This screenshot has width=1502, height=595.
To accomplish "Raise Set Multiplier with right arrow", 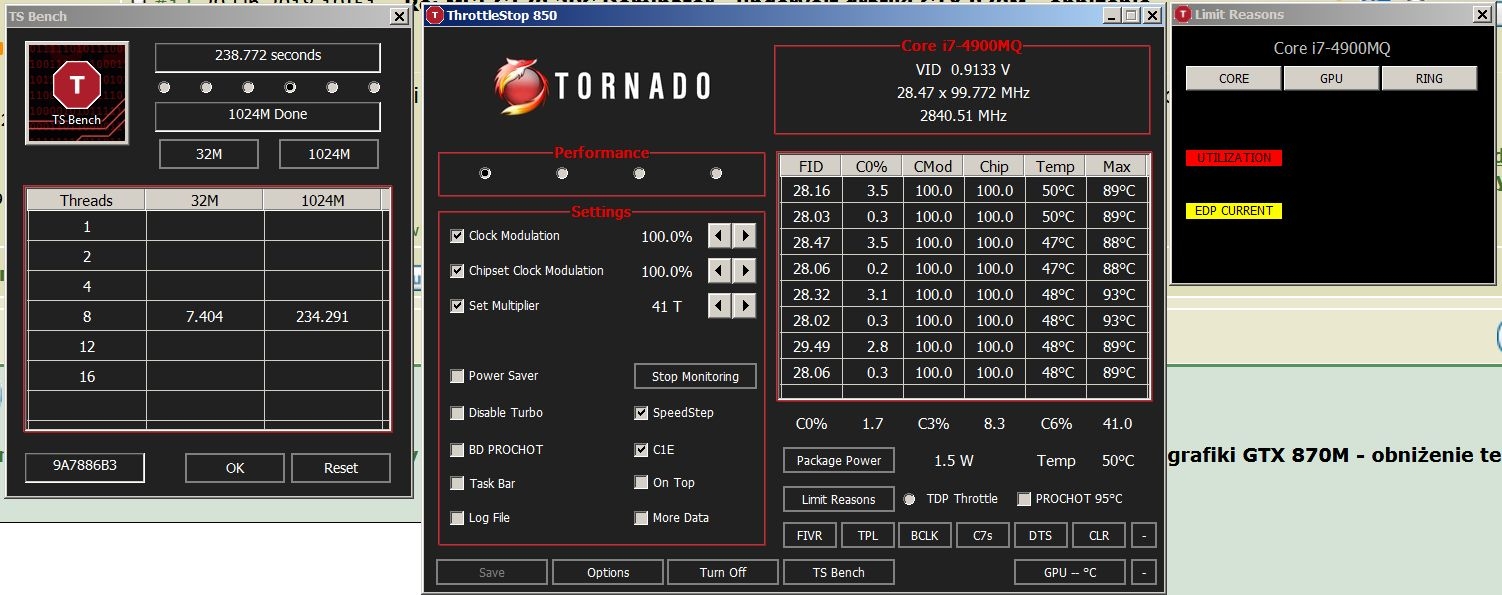I will [x=744, y=306].
